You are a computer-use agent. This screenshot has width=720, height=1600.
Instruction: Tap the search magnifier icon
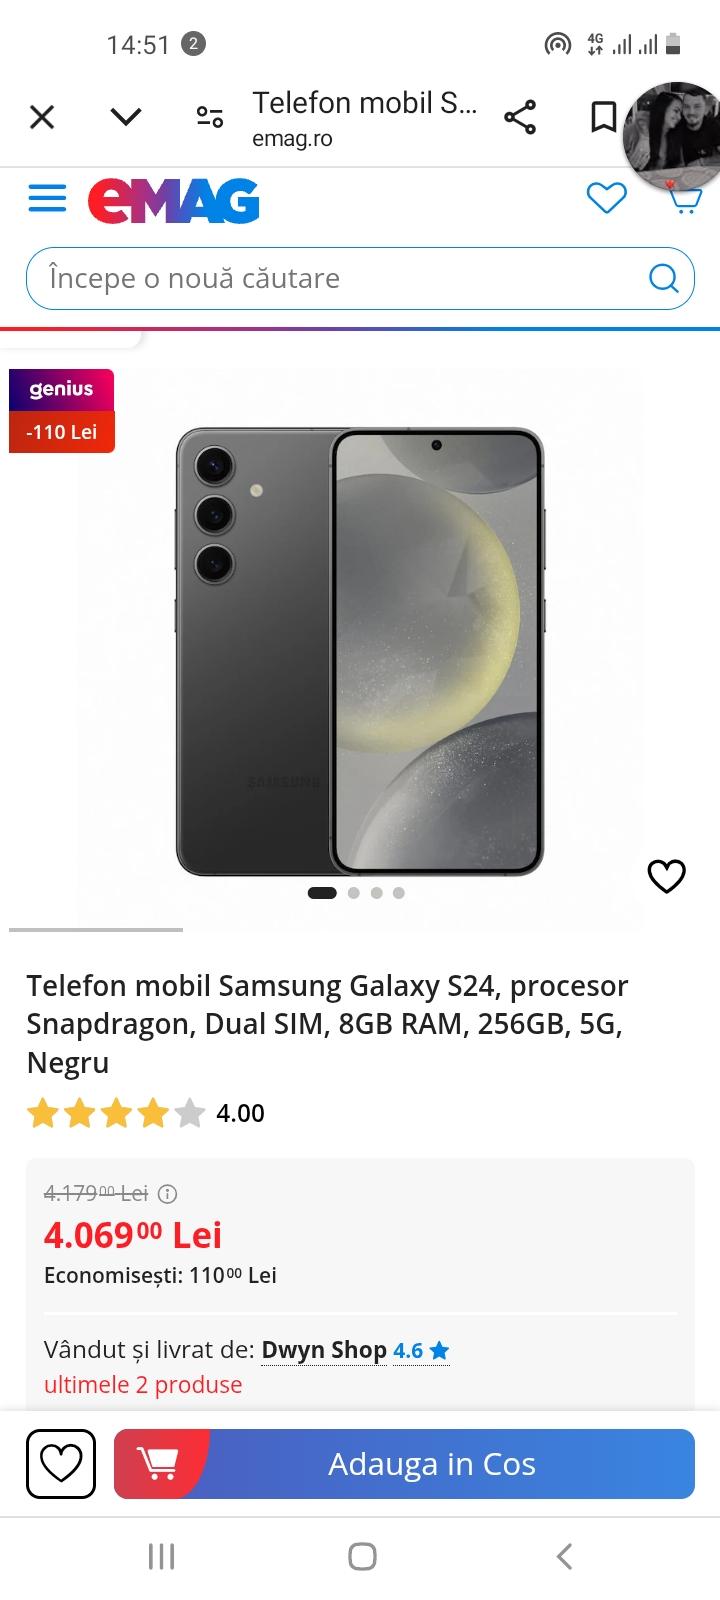[x=663, y=278]
